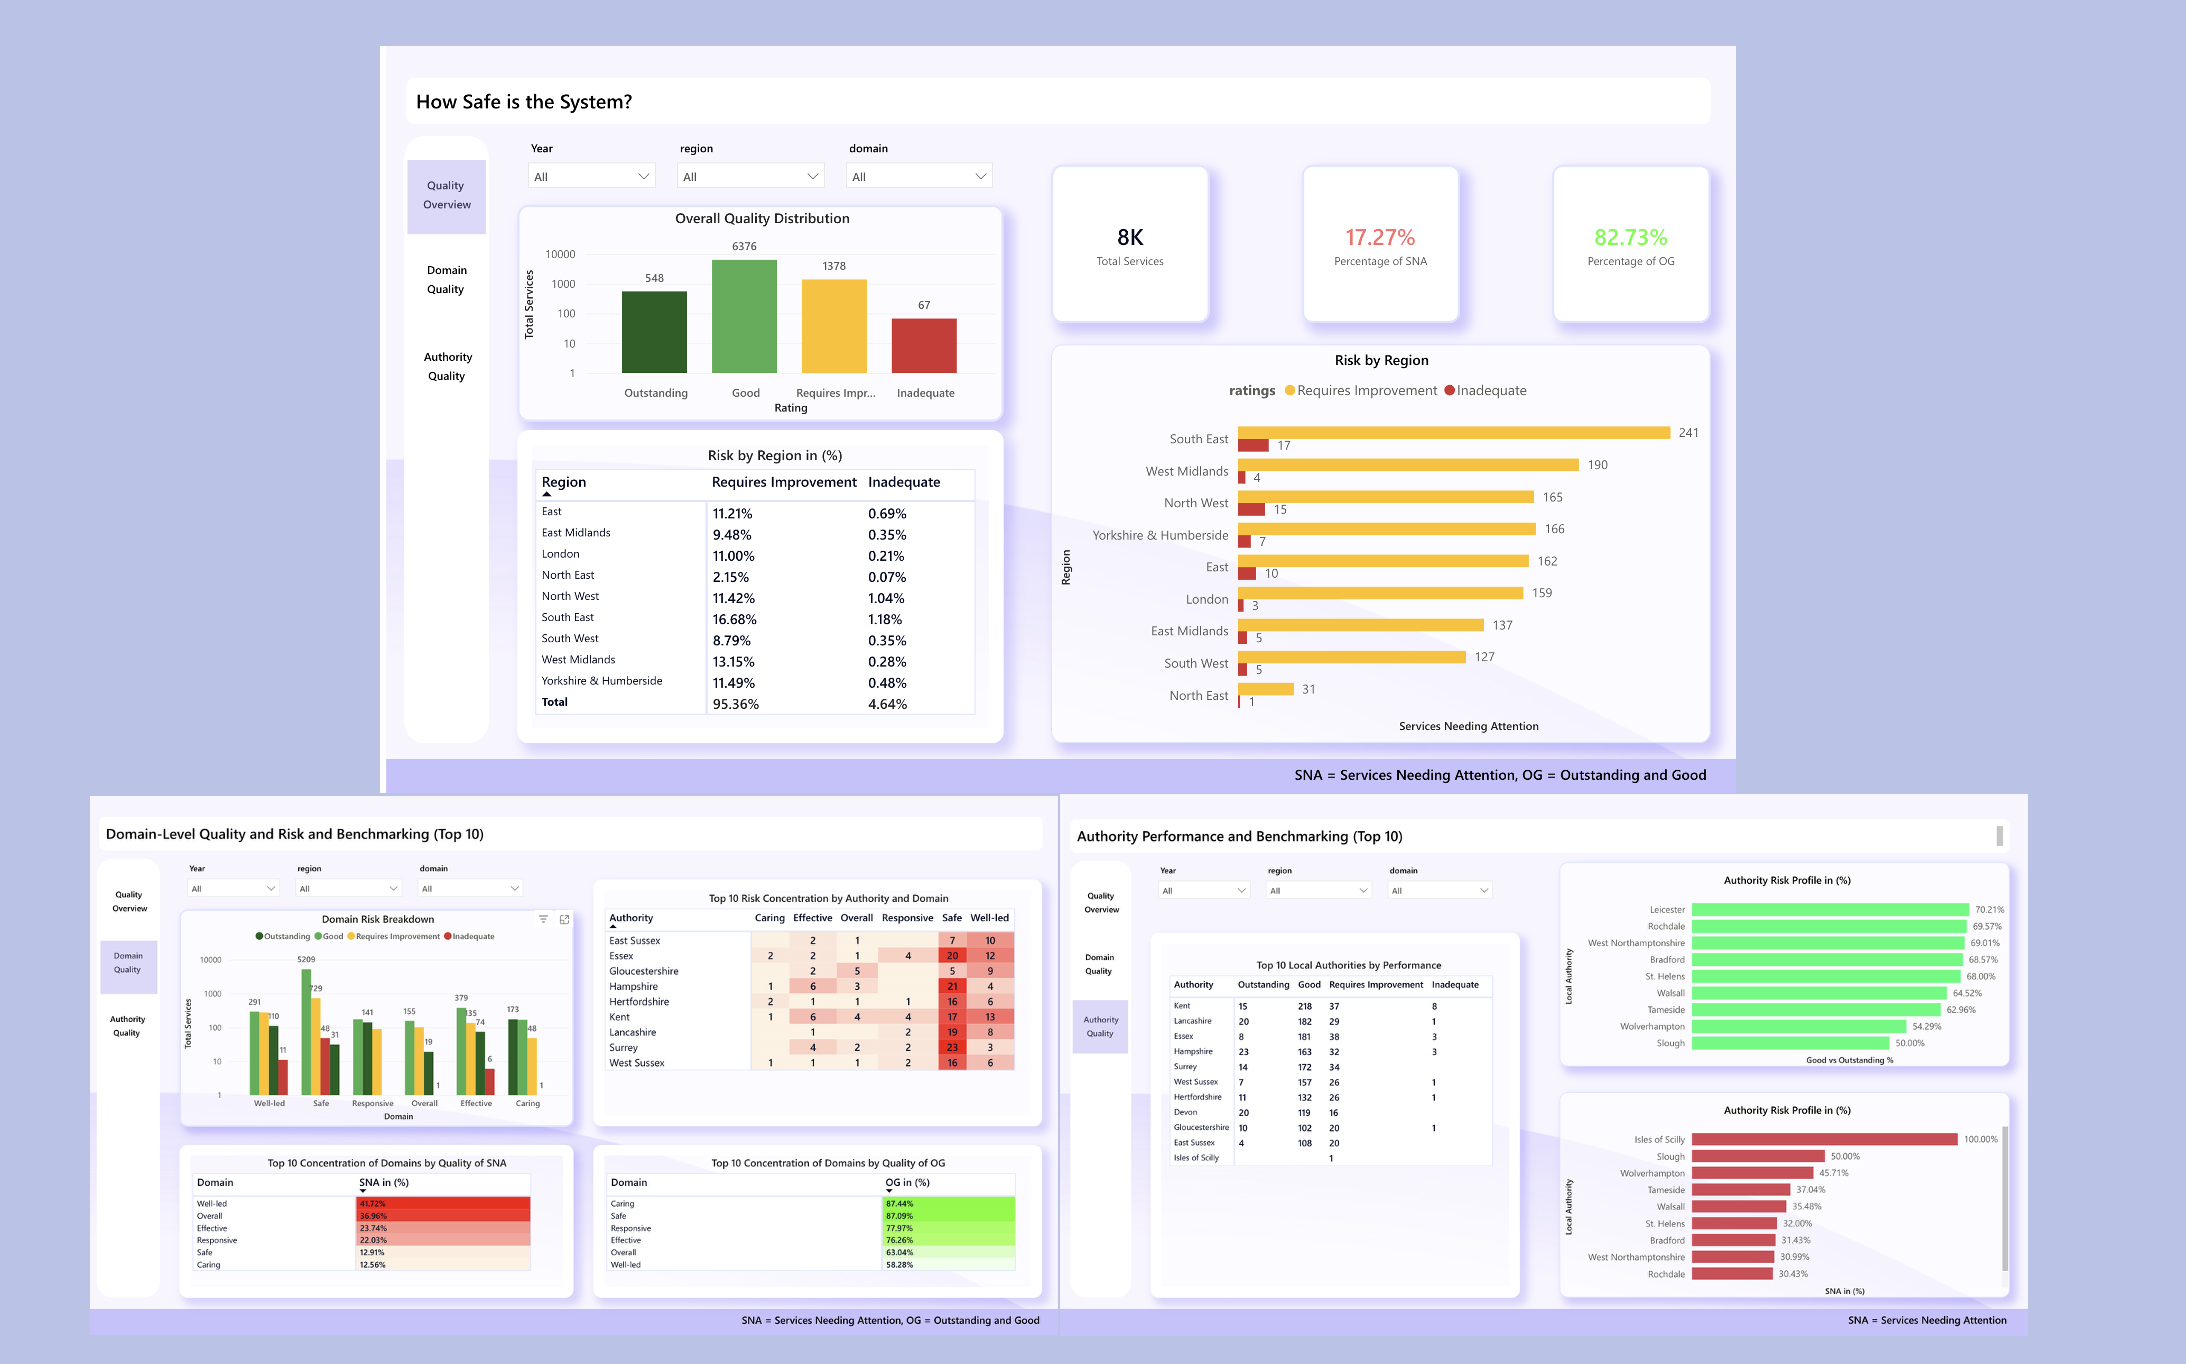Open domain dropdown on Domain-Level Quality page

tap(470, 888)
